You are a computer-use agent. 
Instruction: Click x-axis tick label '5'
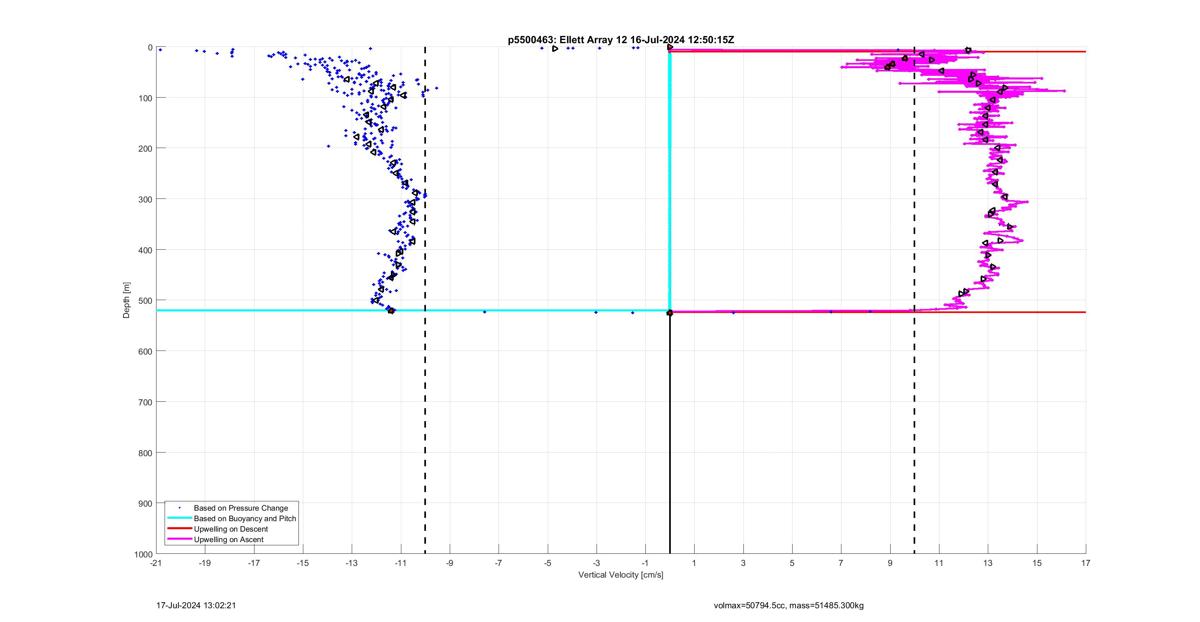tap(792, 563)
